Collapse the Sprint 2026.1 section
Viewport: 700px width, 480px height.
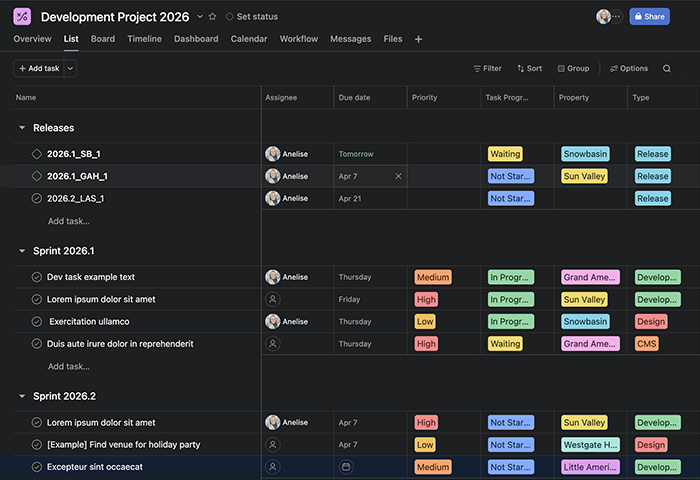pyautogui.click(x=22, y=251)
